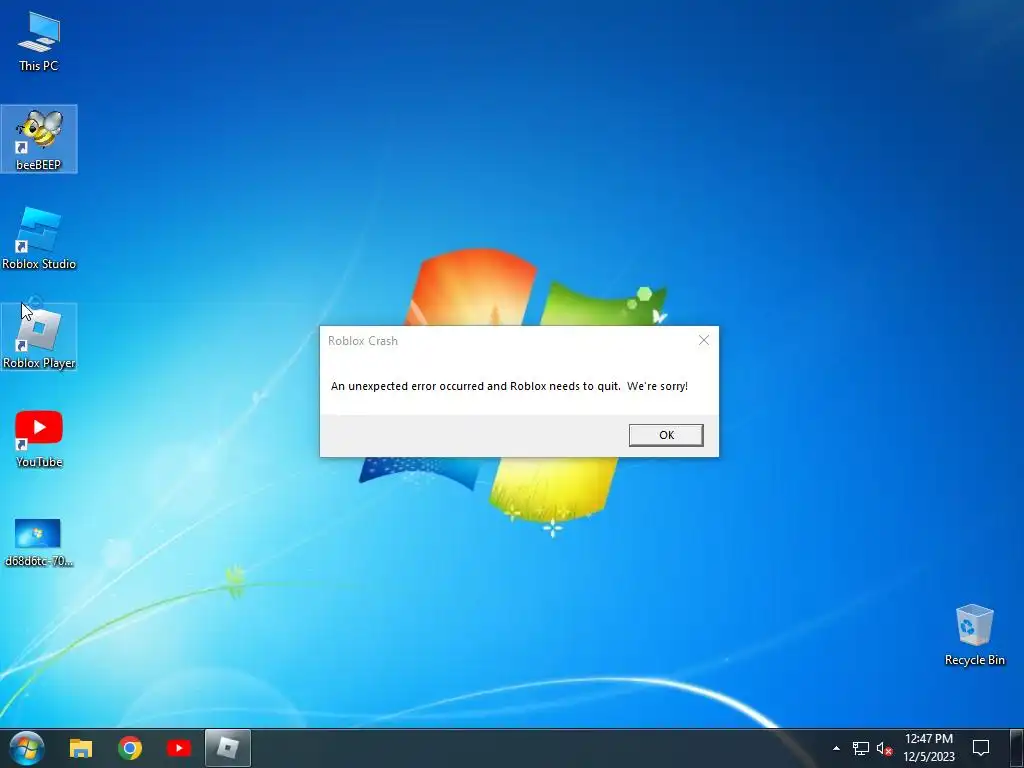Open the YouTube taskbar shortcut

click(x=178, y=748)
